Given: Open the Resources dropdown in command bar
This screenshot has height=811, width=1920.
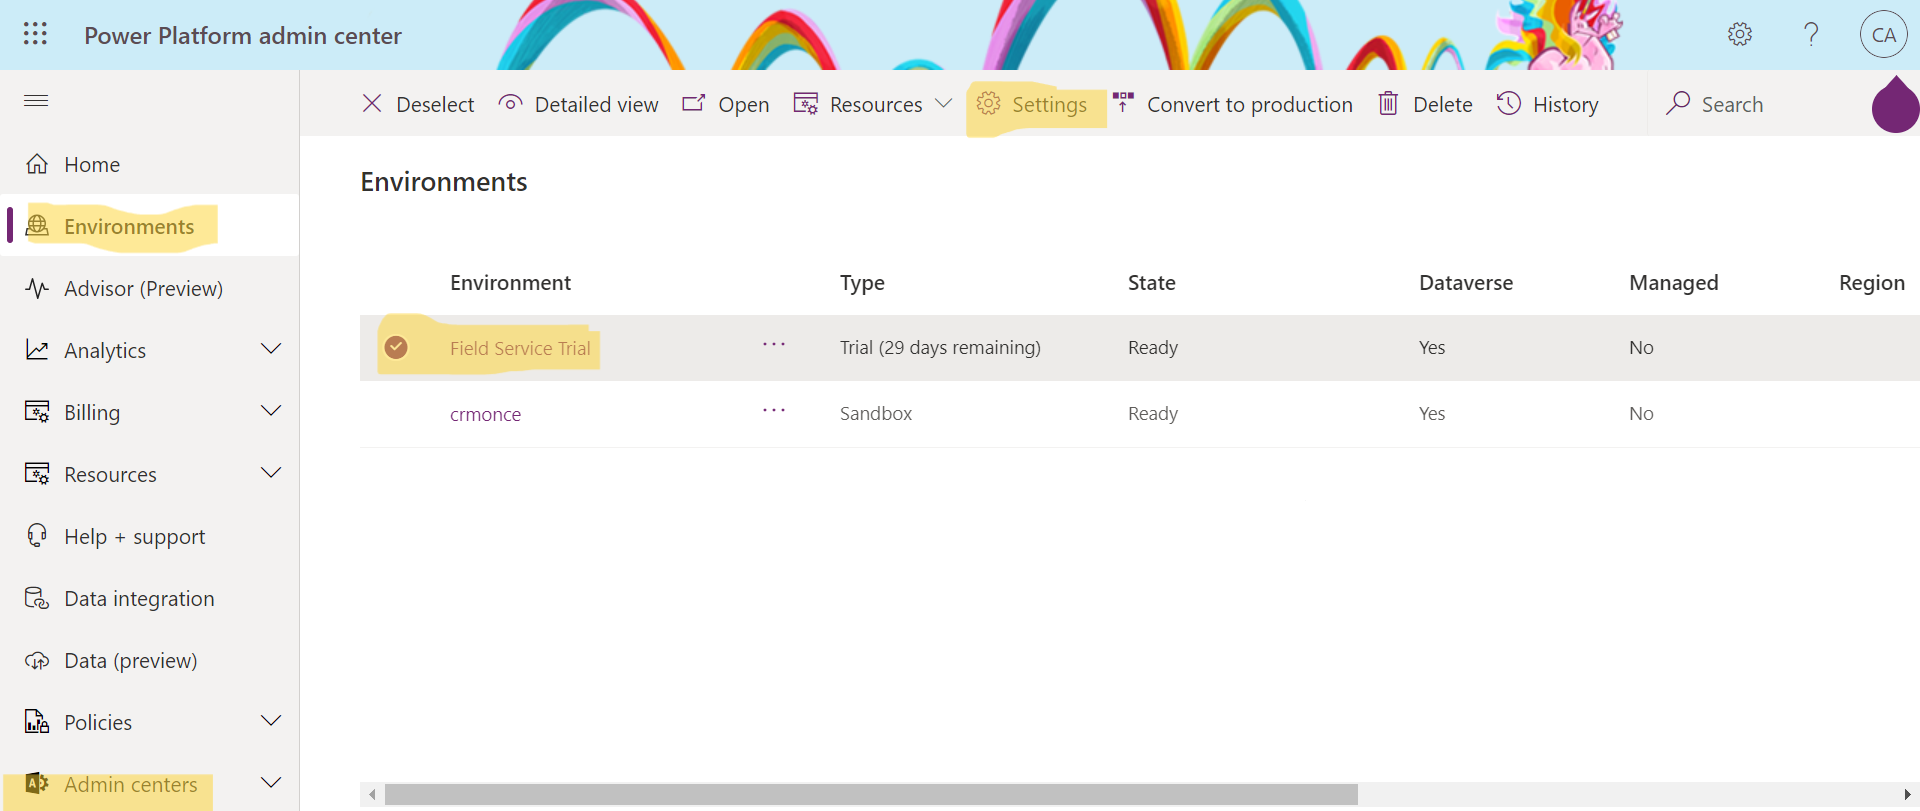Looking at the screenshot, I should (x=872, y=104).
